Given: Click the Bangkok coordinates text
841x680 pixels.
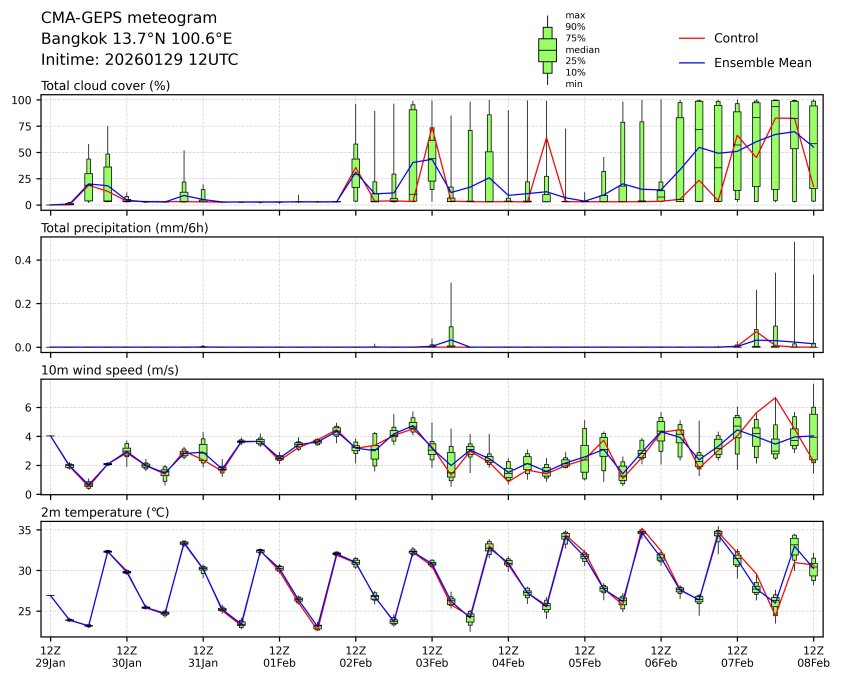Looking at the screenshot, I should coord(137,39).
